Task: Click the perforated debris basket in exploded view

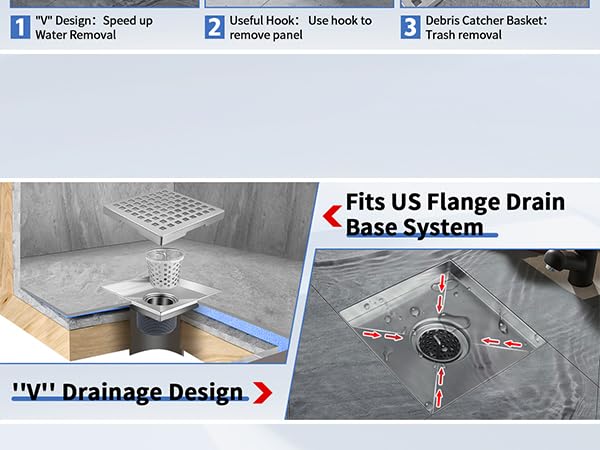Action: pyautogui.click(x=165, y=268)
